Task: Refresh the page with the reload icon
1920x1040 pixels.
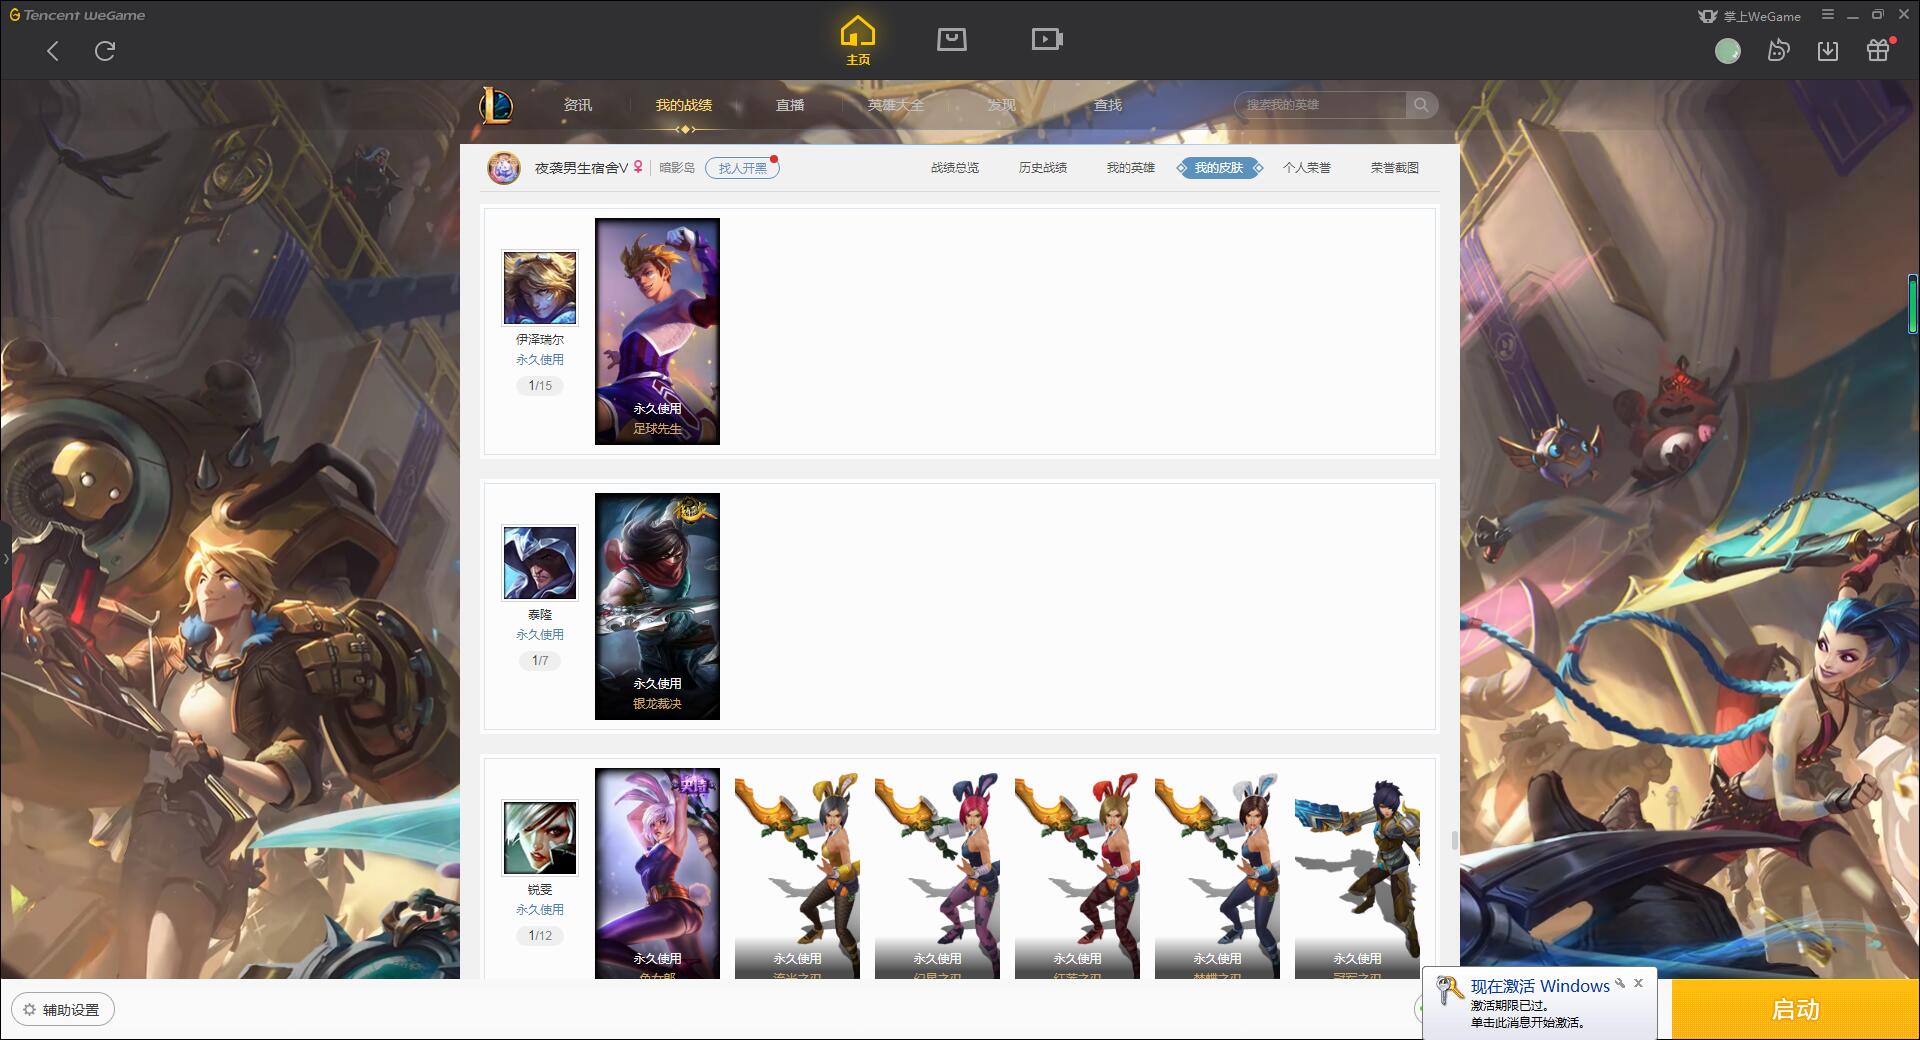Action: click(x=105, y=51)
